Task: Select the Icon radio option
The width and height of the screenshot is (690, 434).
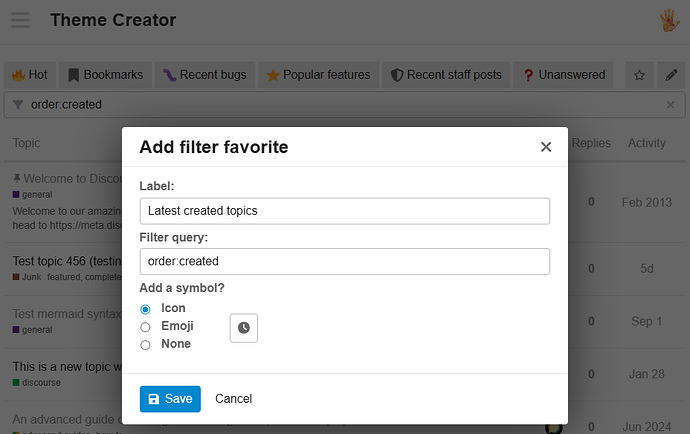Action: point(145,309)
